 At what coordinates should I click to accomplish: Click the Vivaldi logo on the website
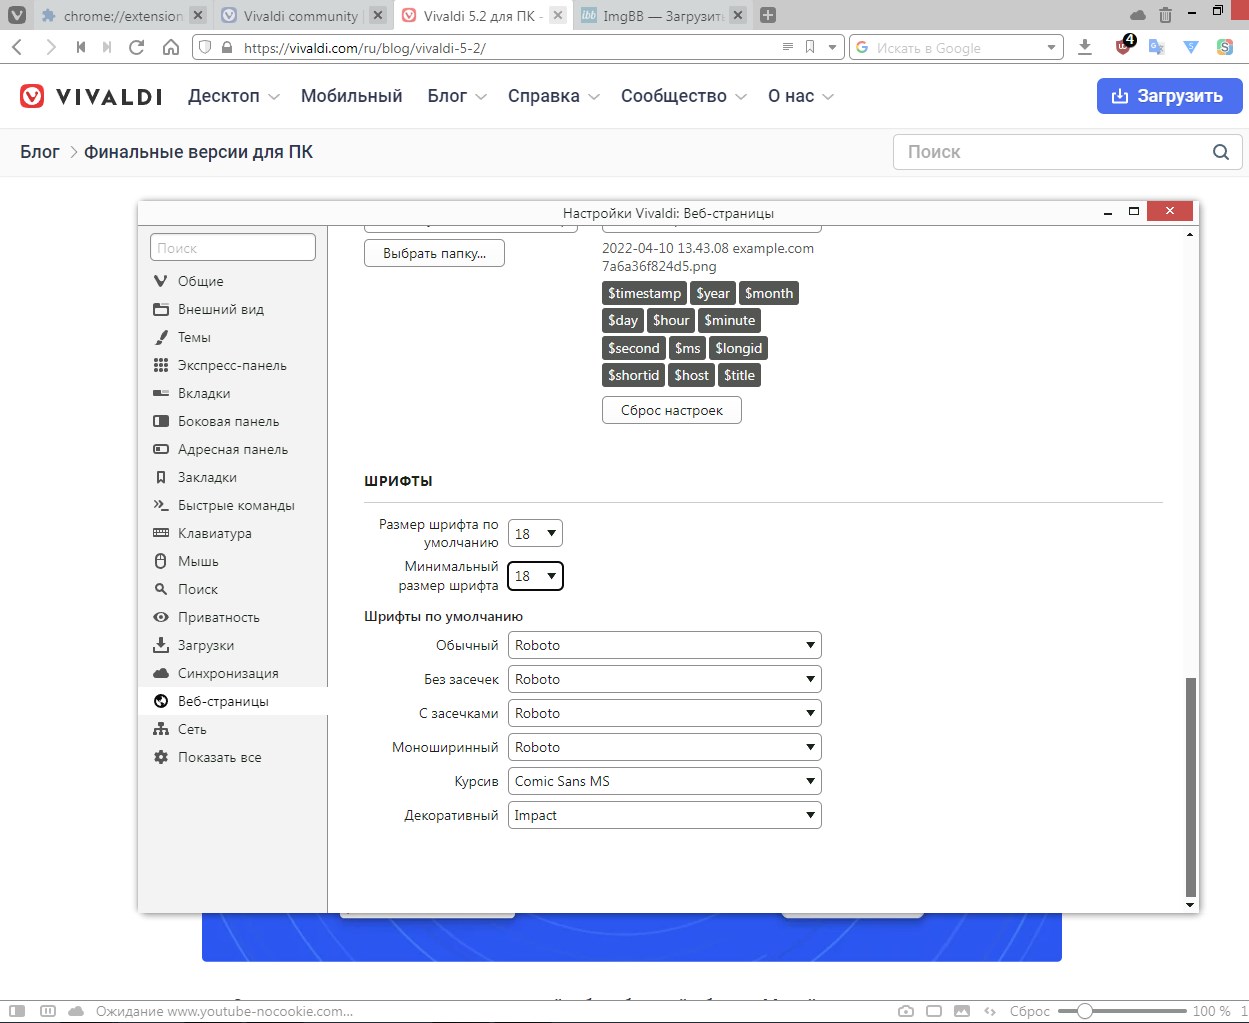coord(91,96)
